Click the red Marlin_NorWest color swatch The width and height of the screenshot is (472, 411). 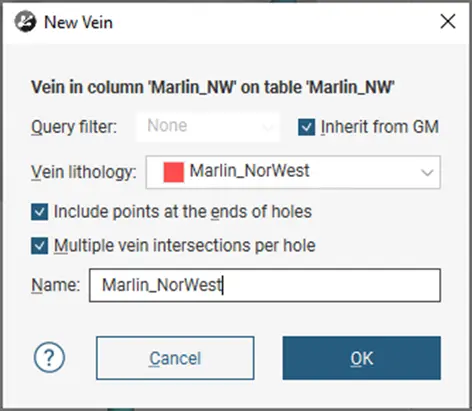(174, 172)
